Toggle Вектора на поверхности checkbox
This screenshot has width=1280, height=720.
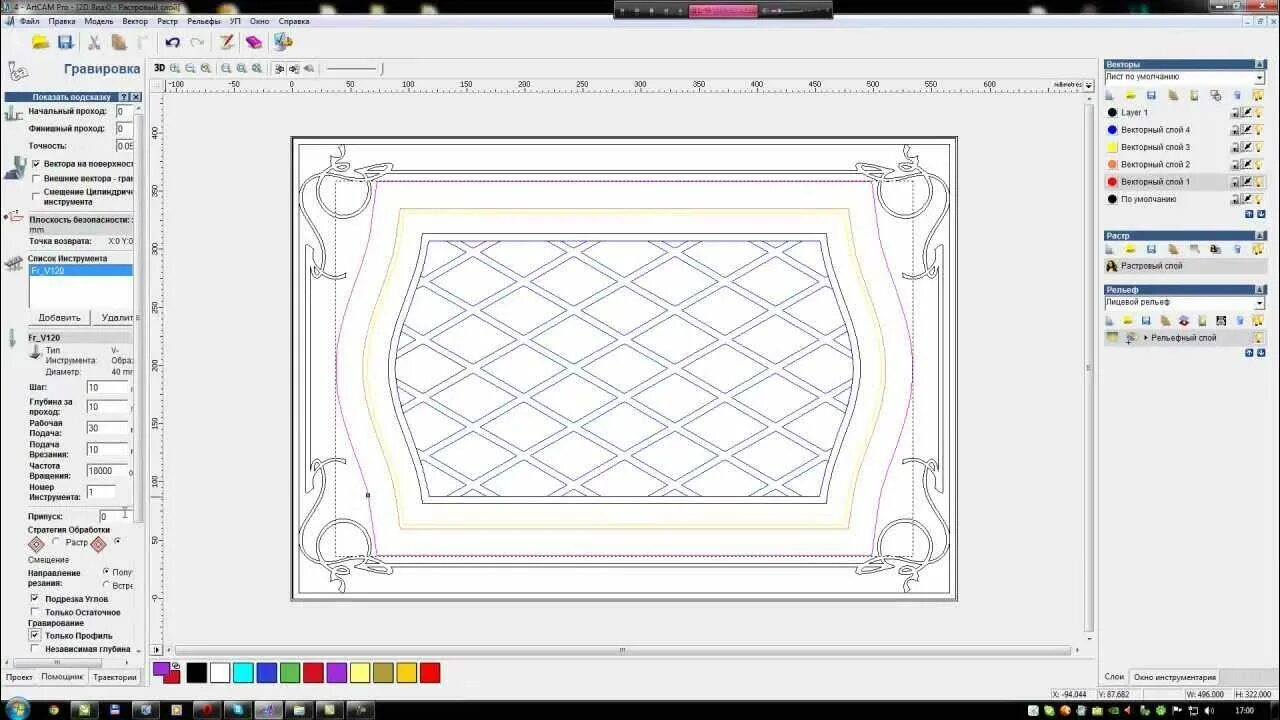click(x=36, y=163)
